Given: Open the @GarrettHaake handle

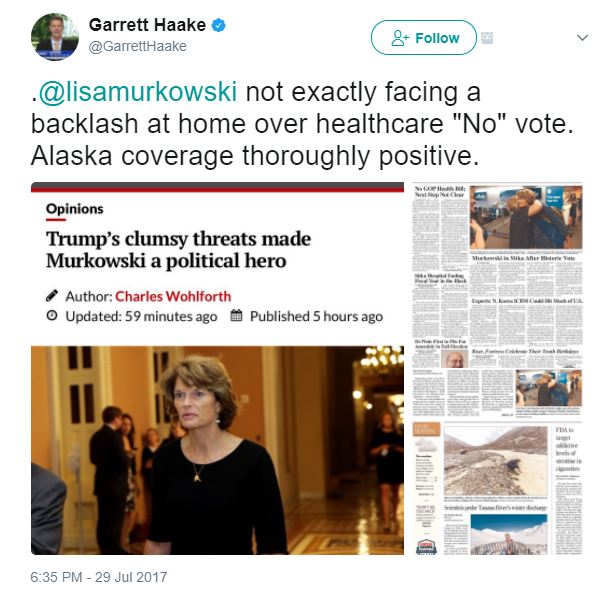Looking at the screenshot, I should pos(138,46).
